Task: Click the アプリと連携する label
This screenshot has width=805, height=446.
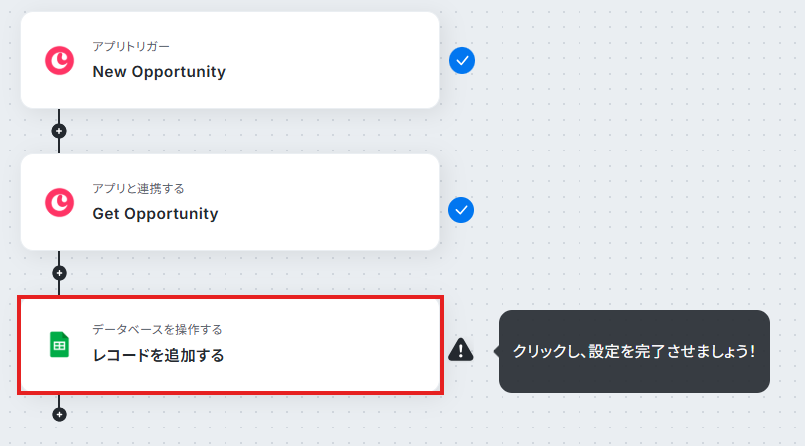Action: coord(138,189)
